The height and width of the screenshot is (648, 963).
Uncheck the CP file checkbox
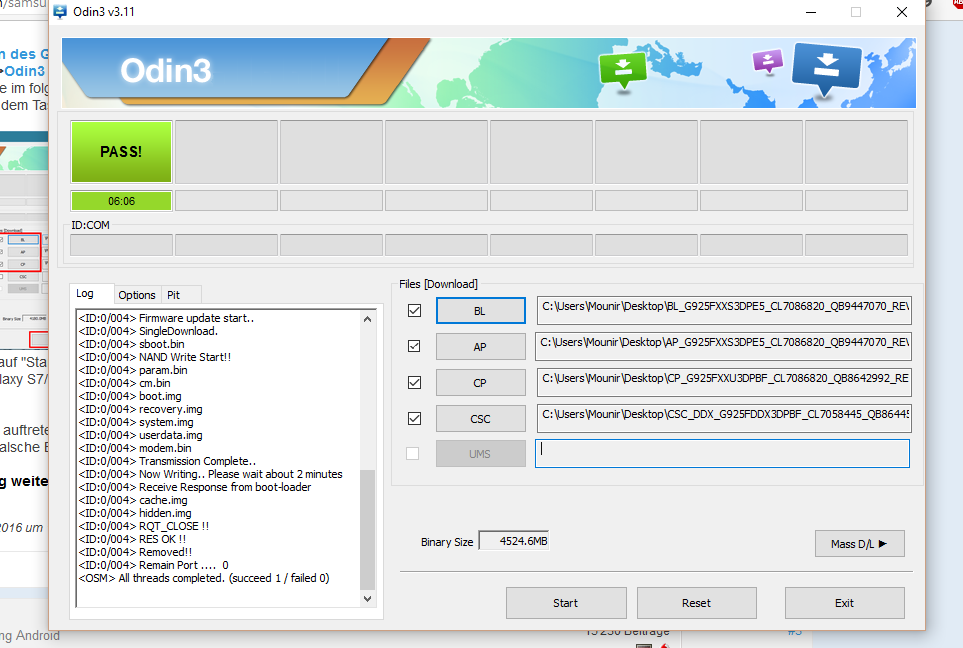coord(415,383)
